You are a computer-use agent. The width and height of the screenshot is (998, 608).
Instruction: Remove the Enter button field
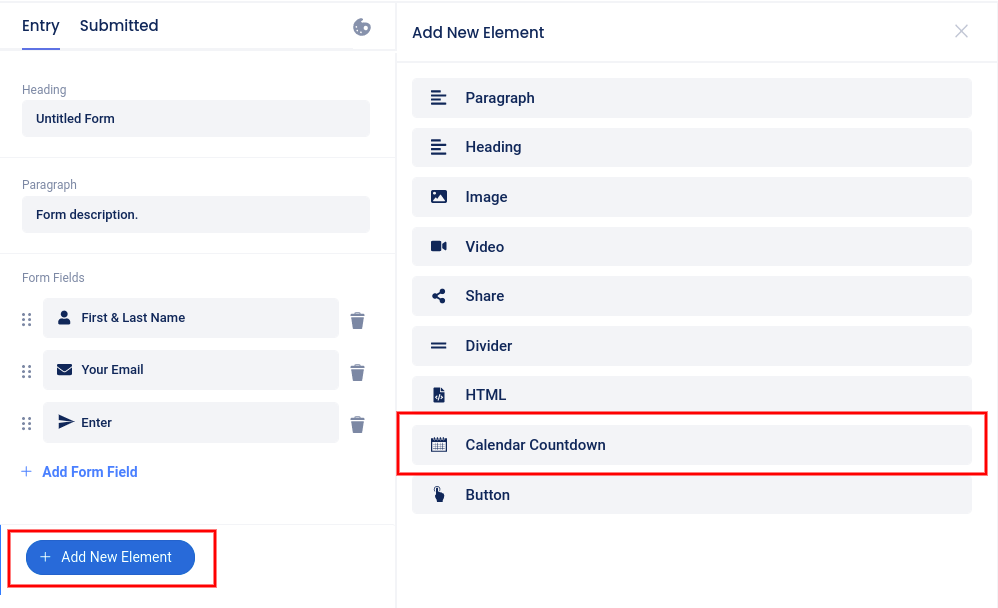(x=357, y=424)
